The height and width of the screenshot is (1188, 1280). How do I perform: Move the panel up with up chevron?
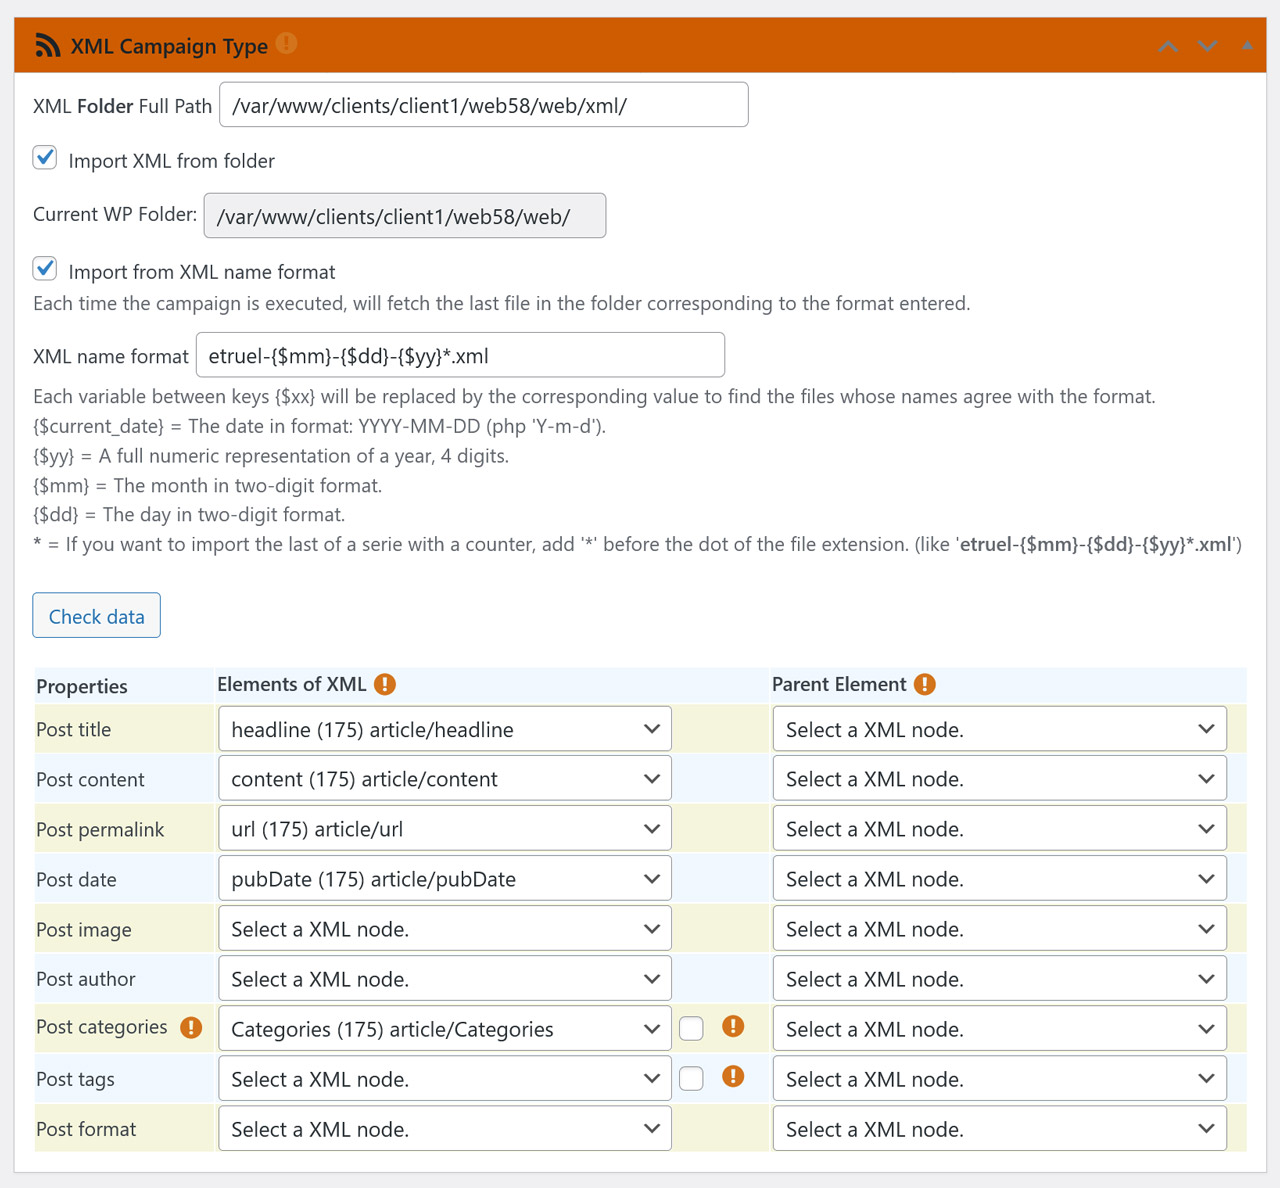[1168, 46]
